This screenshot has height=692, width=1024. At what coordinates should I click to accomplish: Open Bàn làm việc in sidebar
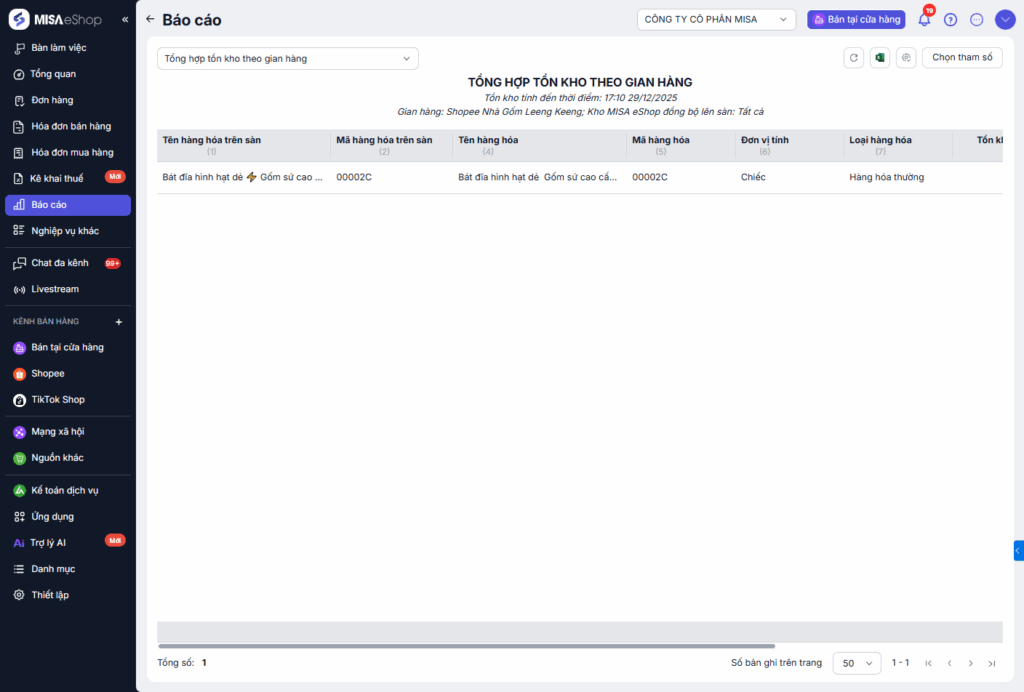[x=68, y=48]
